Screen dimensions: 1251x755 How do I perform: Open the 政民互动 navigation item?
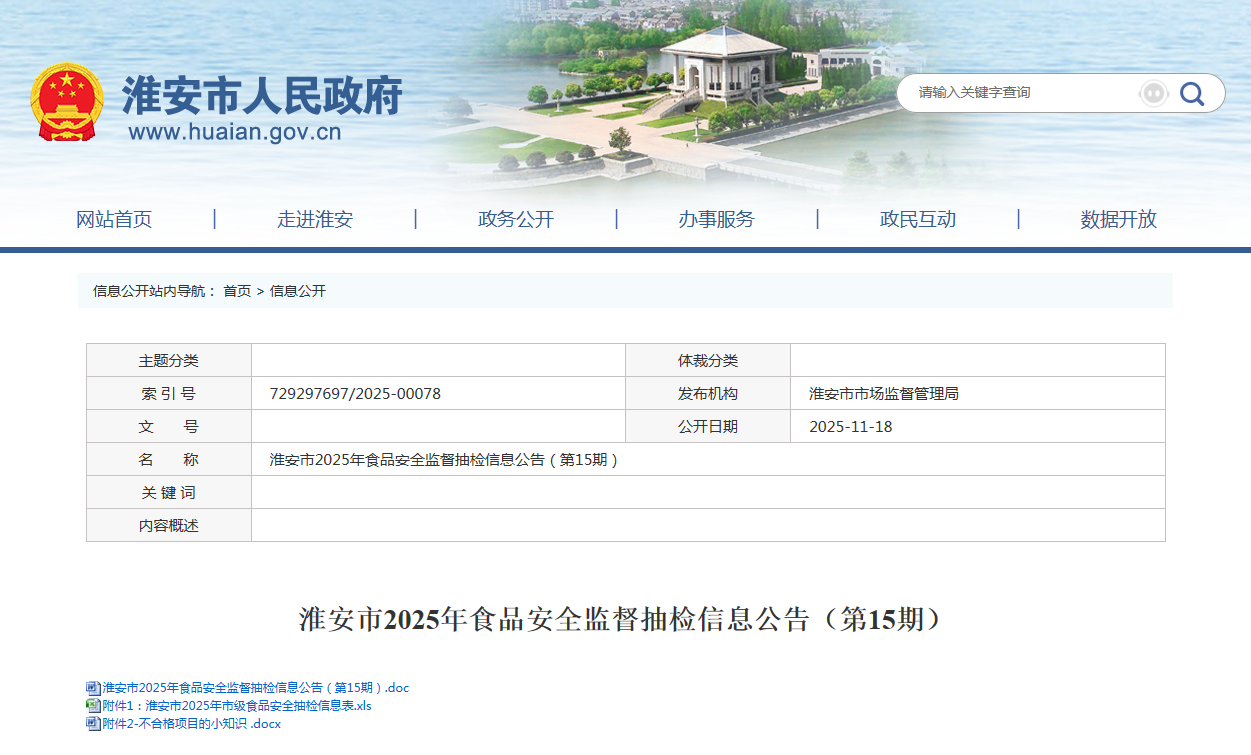918,220
